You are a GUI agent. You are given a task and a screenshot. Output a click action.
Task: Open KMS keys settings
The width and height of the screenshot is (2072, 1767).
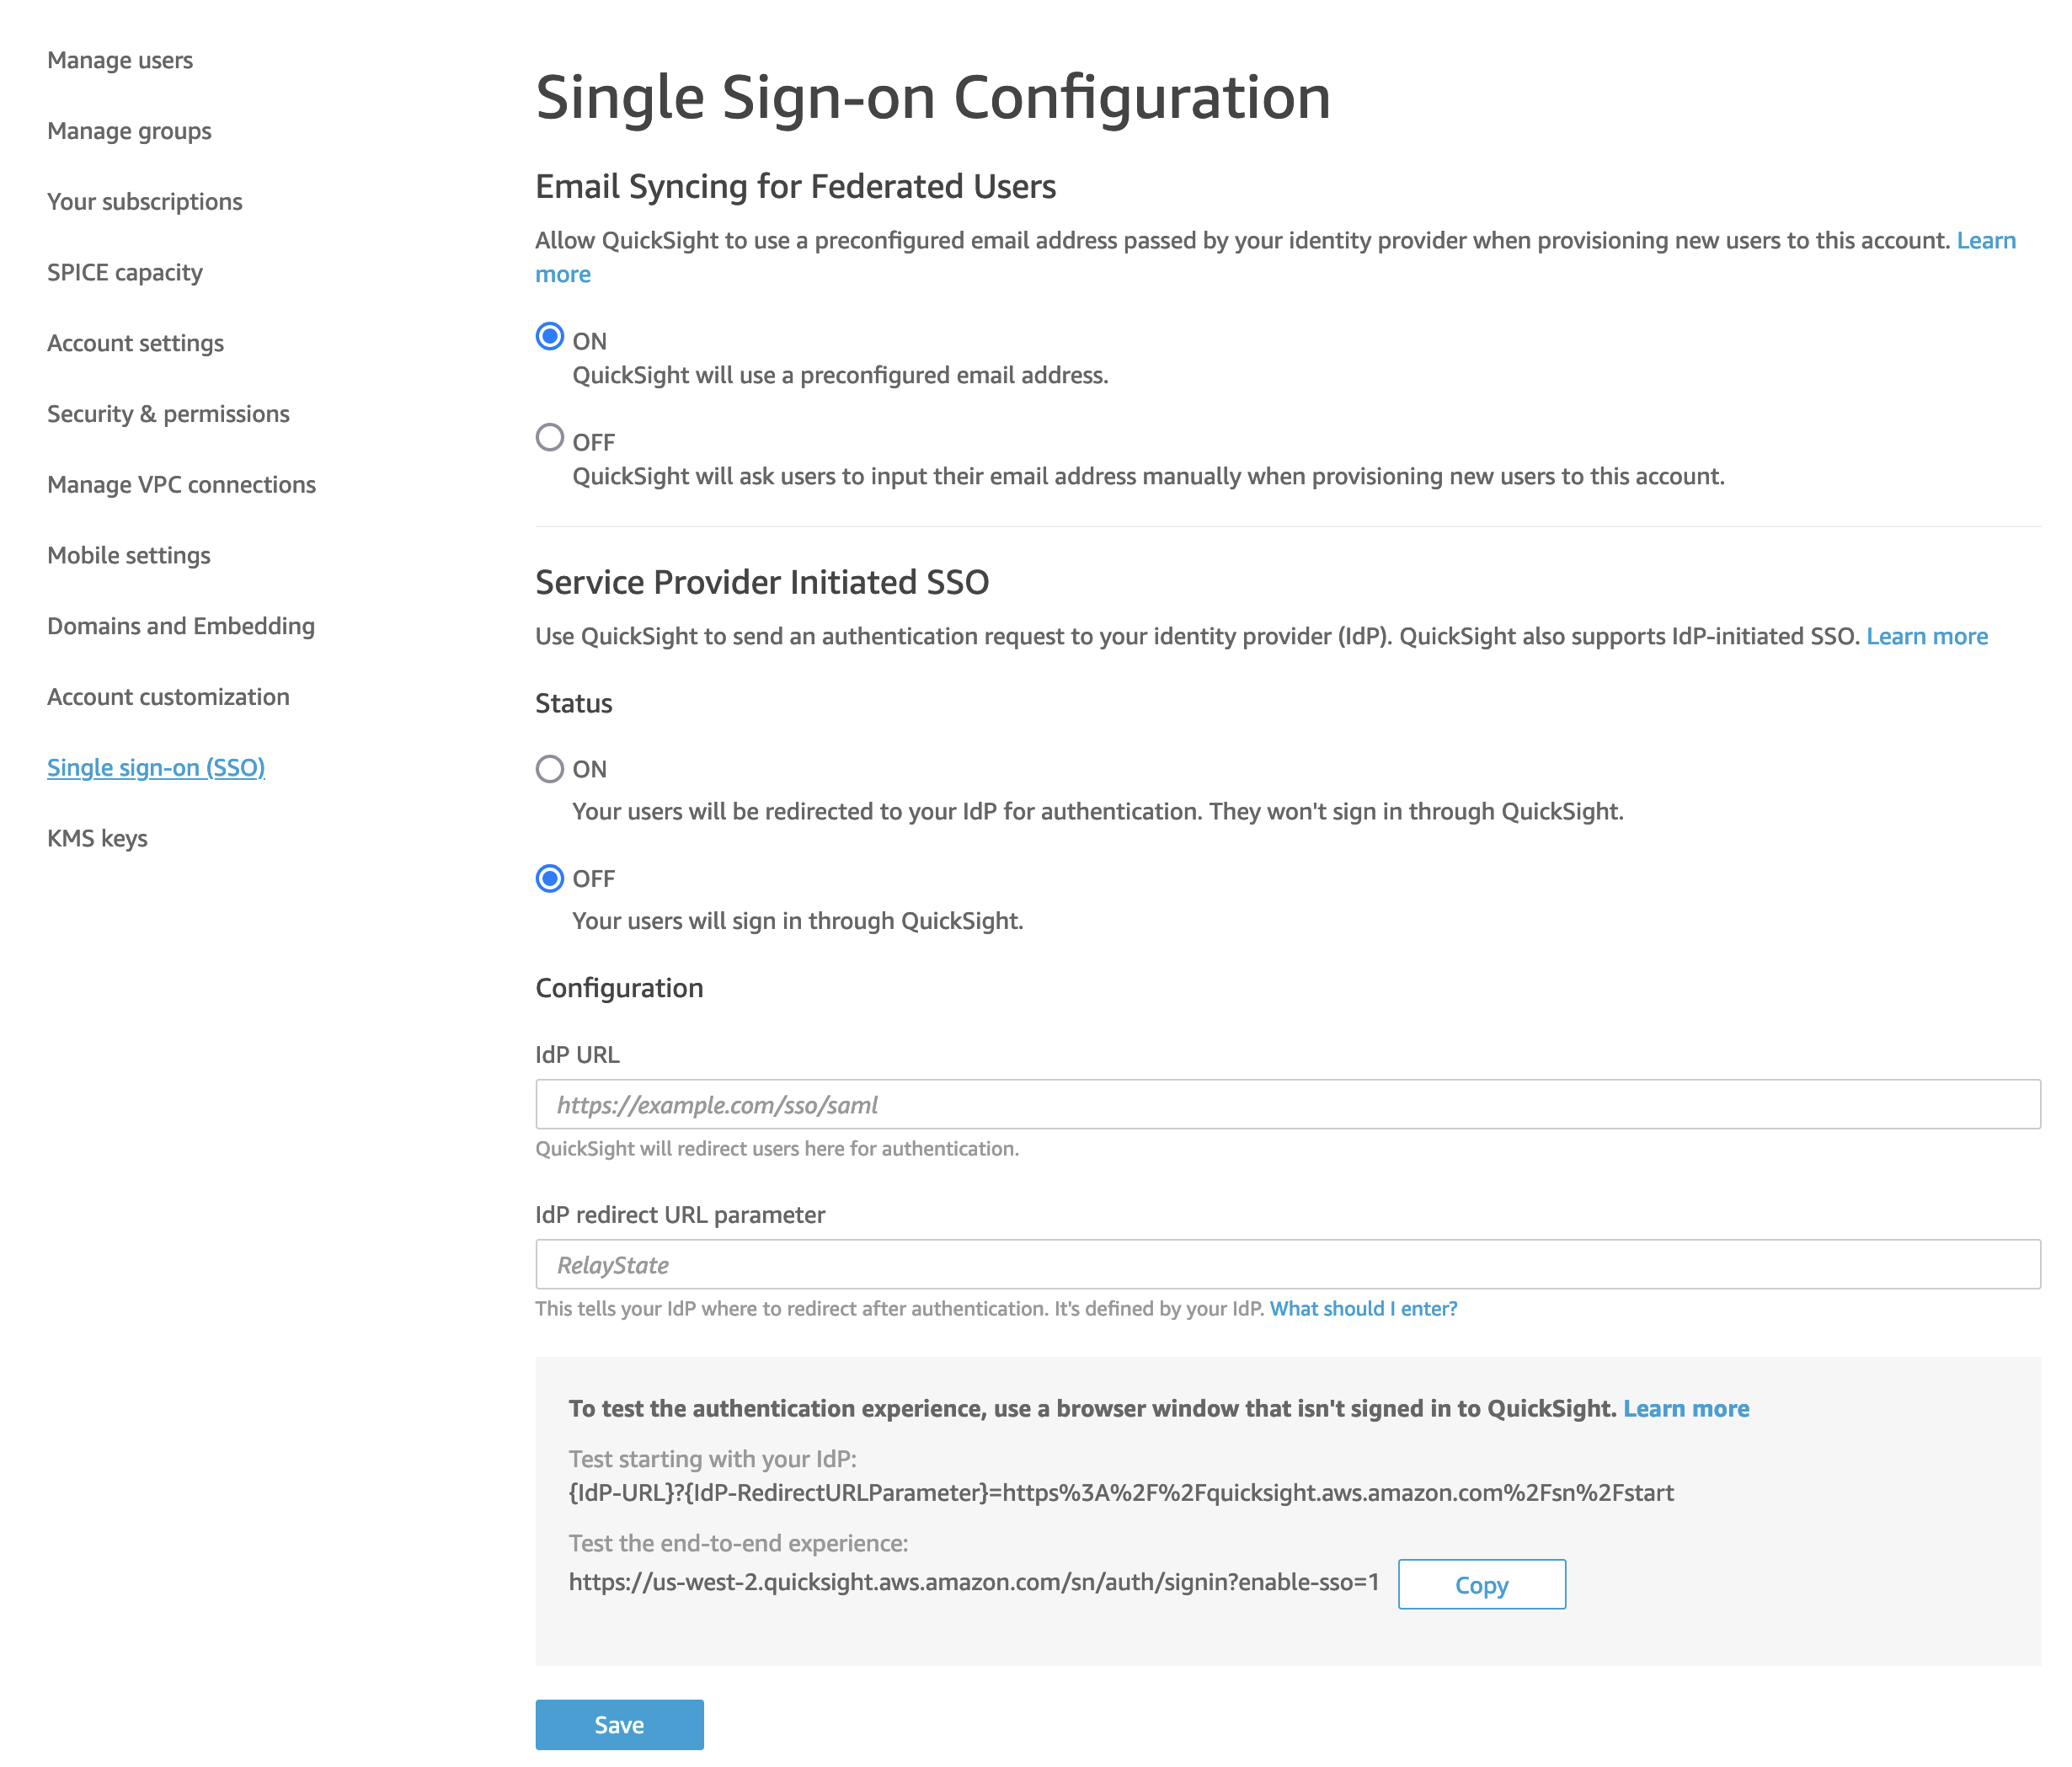click(x=97, y=838)
